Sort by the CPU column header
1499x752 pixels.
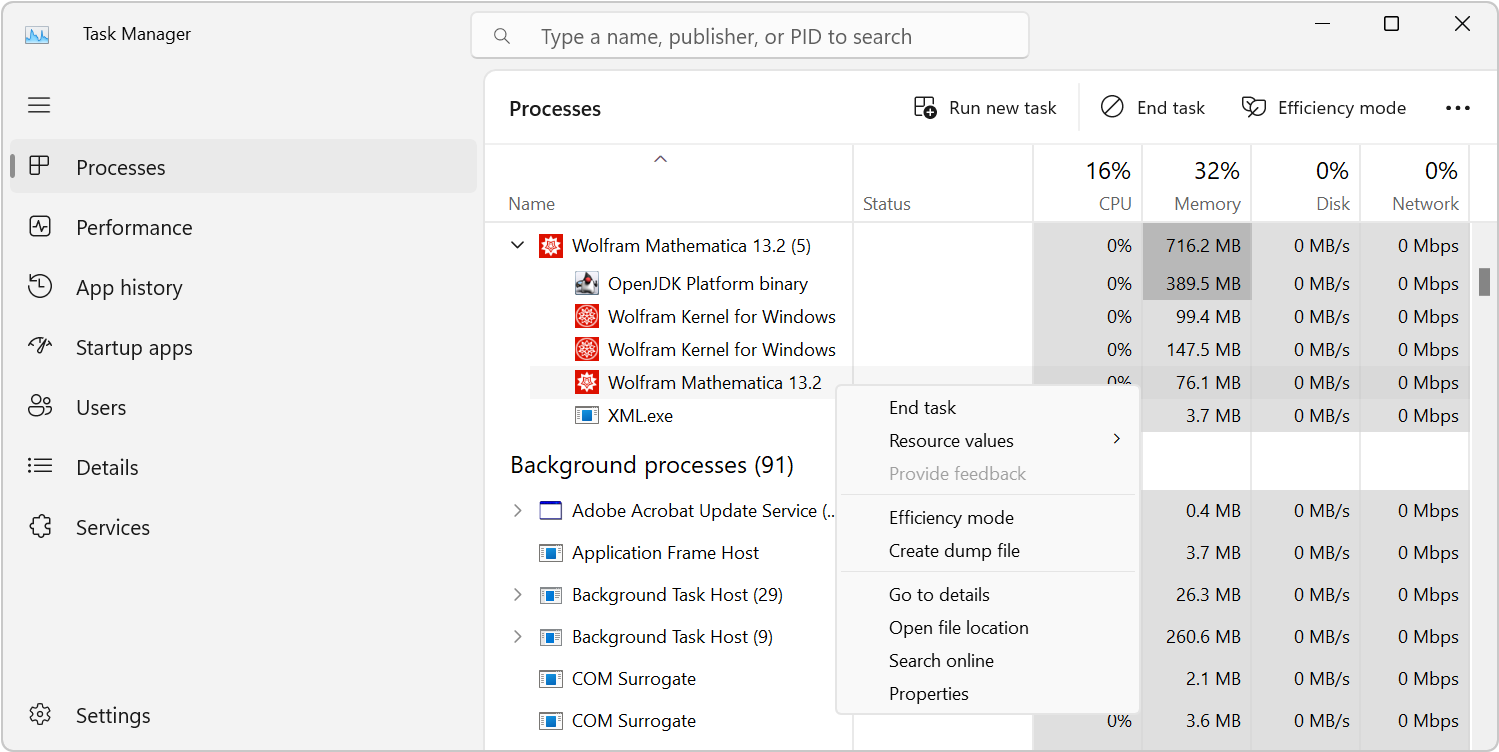point(1087,184)
